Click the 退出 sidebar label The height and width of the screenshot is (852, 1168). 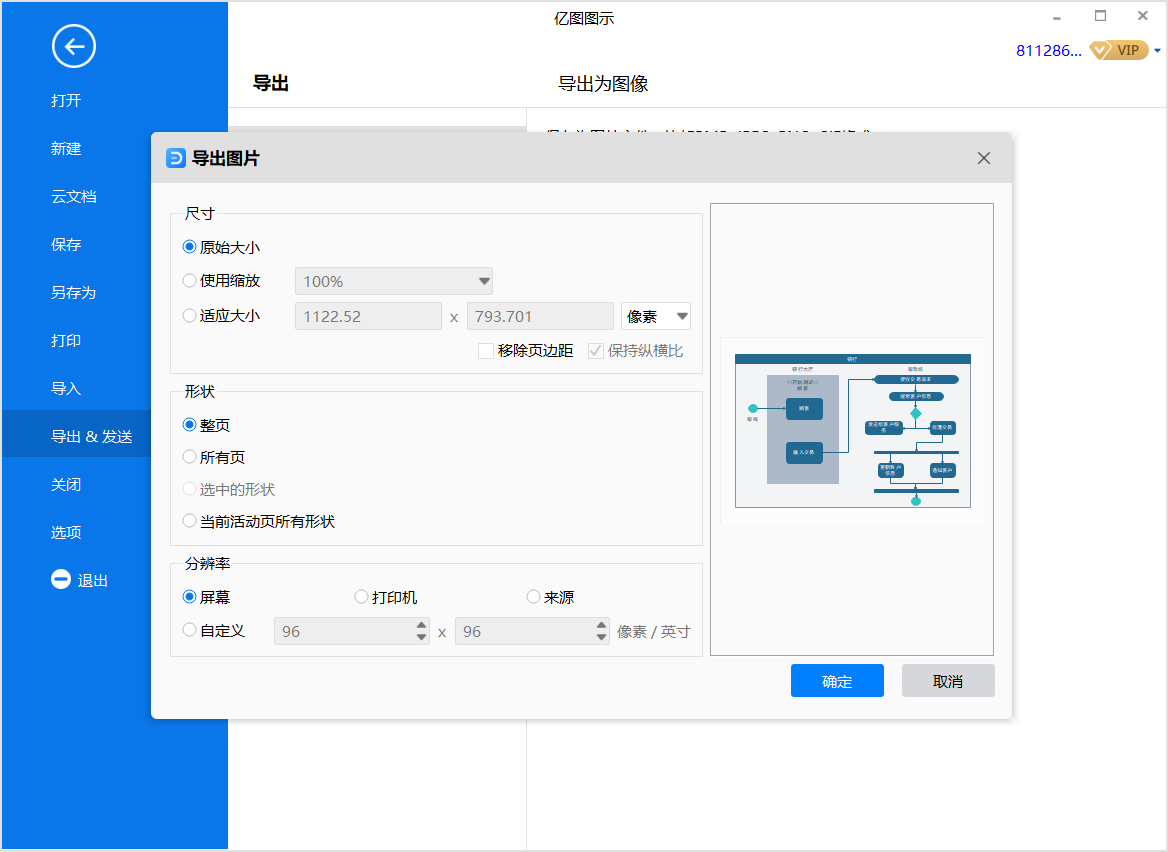coord(92,580)
